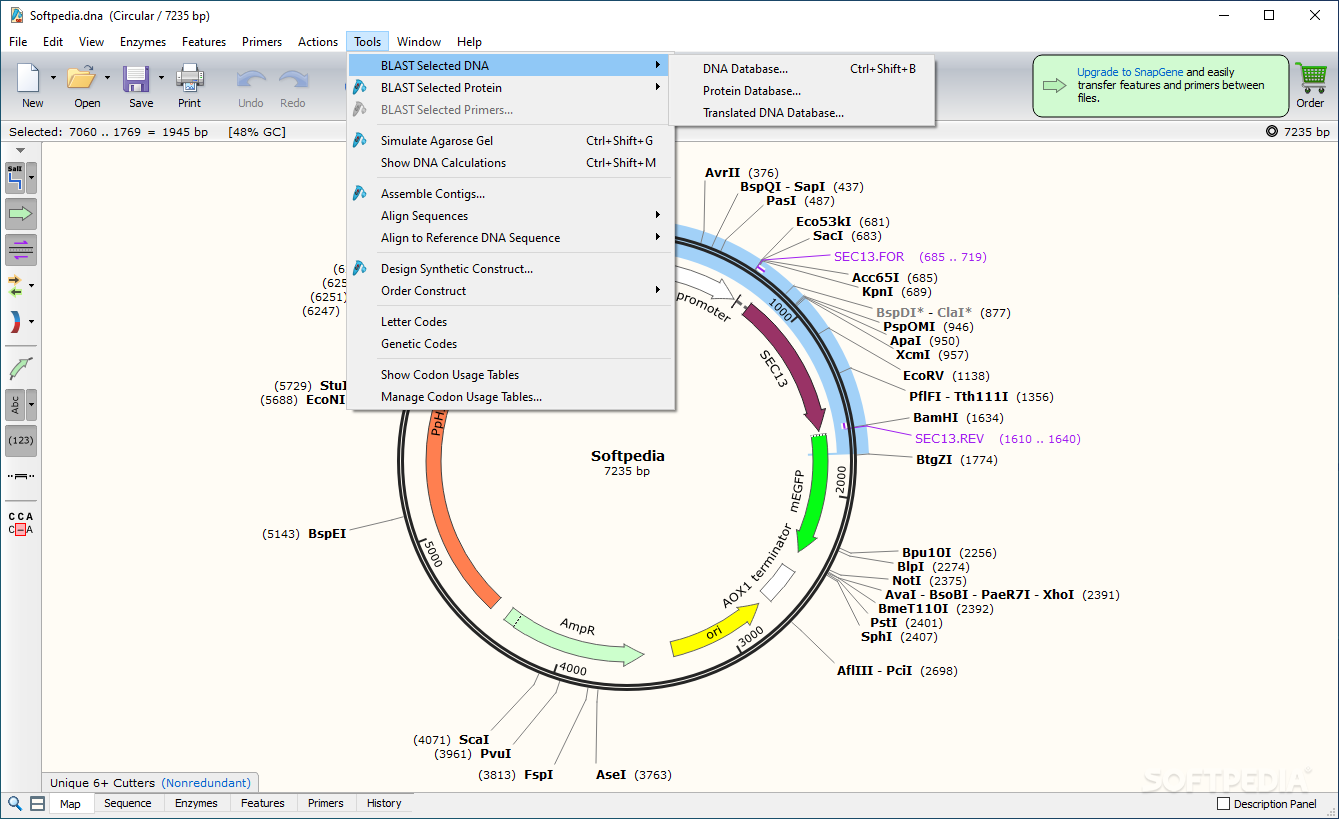Open dropdown arrow next to New button
This screenshot has height=819, width=1339.
coord(53,77)
